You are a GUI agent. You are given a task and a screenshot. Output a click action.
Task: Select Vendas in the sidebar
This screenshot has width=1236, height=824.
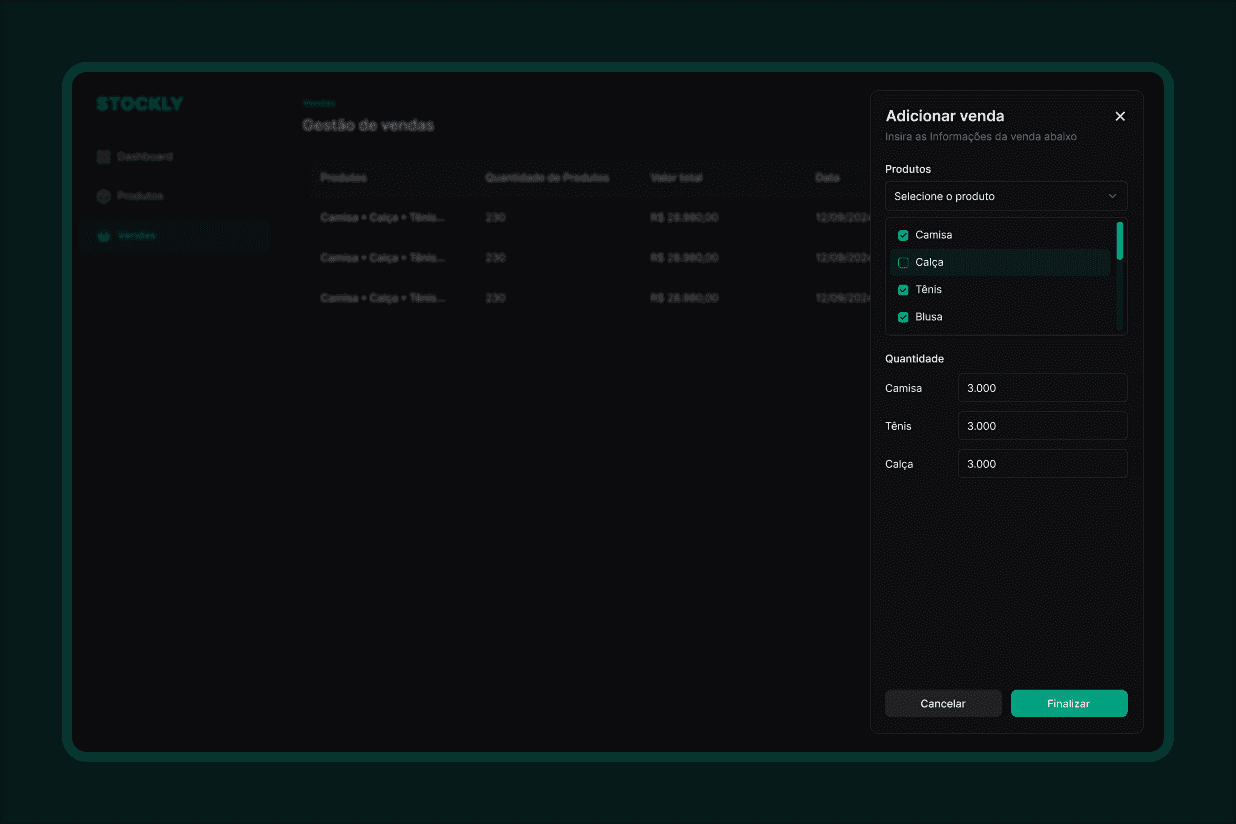coord(176,236)
